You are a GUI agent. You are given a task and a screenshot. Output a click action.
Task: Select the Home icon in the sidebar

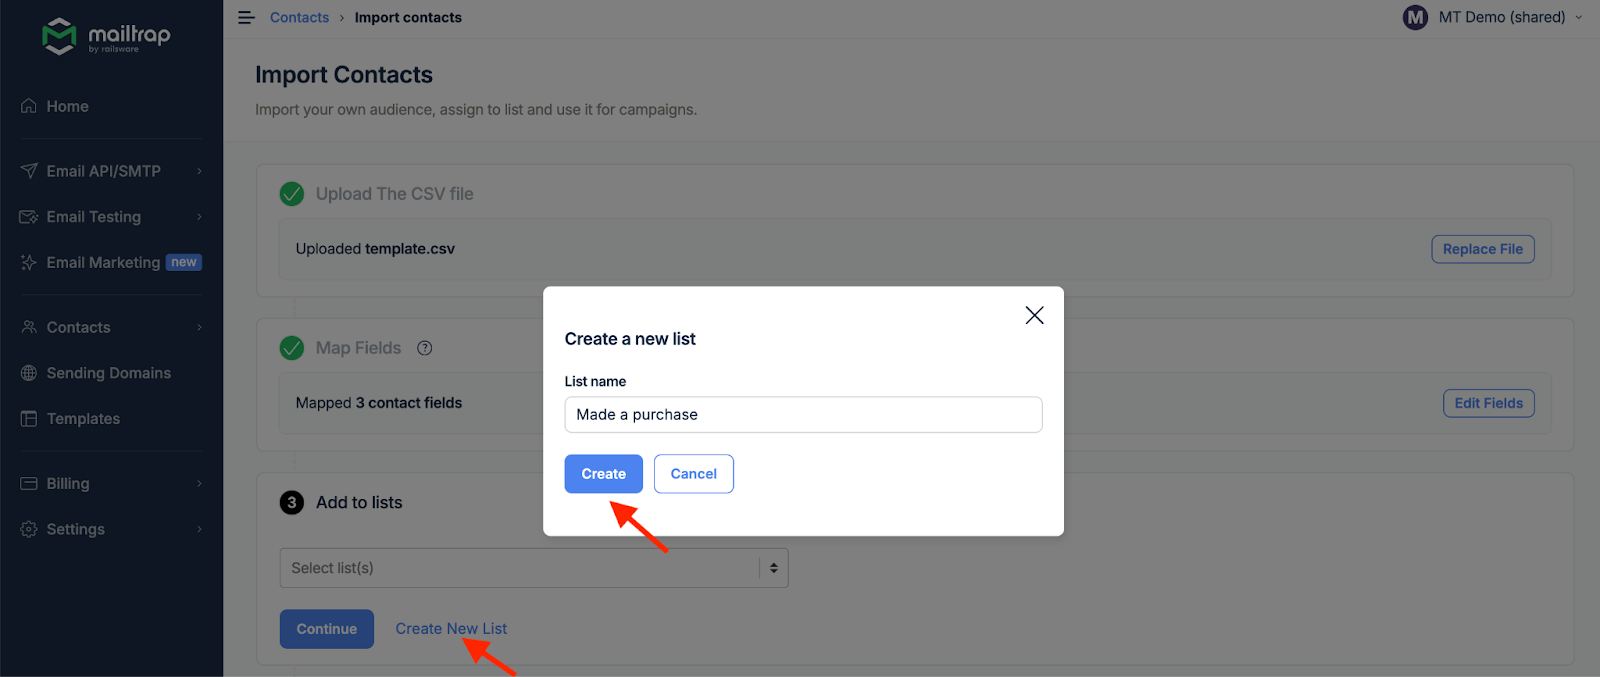pyautogui.click(x=29, y=105)
